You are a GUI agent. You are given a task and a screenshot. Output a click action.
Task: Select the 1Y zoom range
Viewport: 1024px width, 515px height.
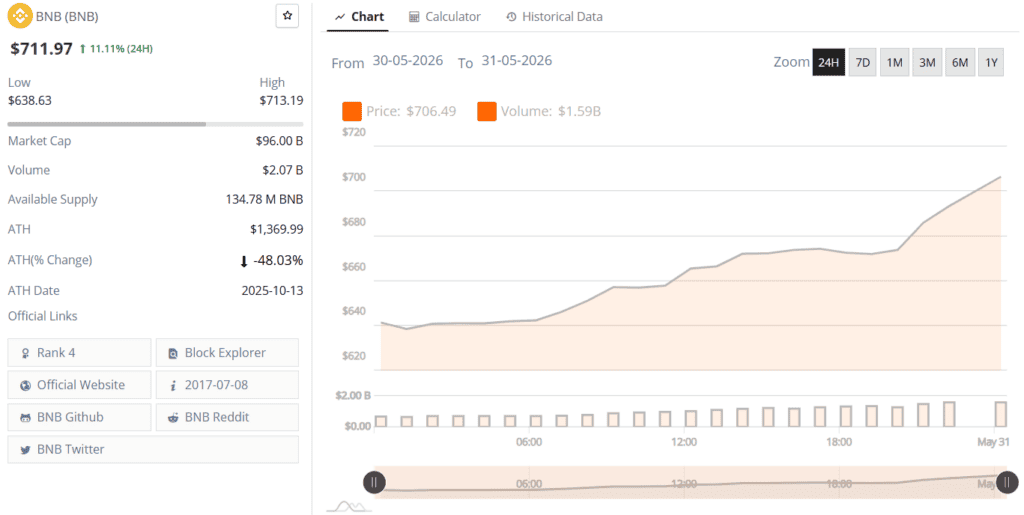[991, 63]
